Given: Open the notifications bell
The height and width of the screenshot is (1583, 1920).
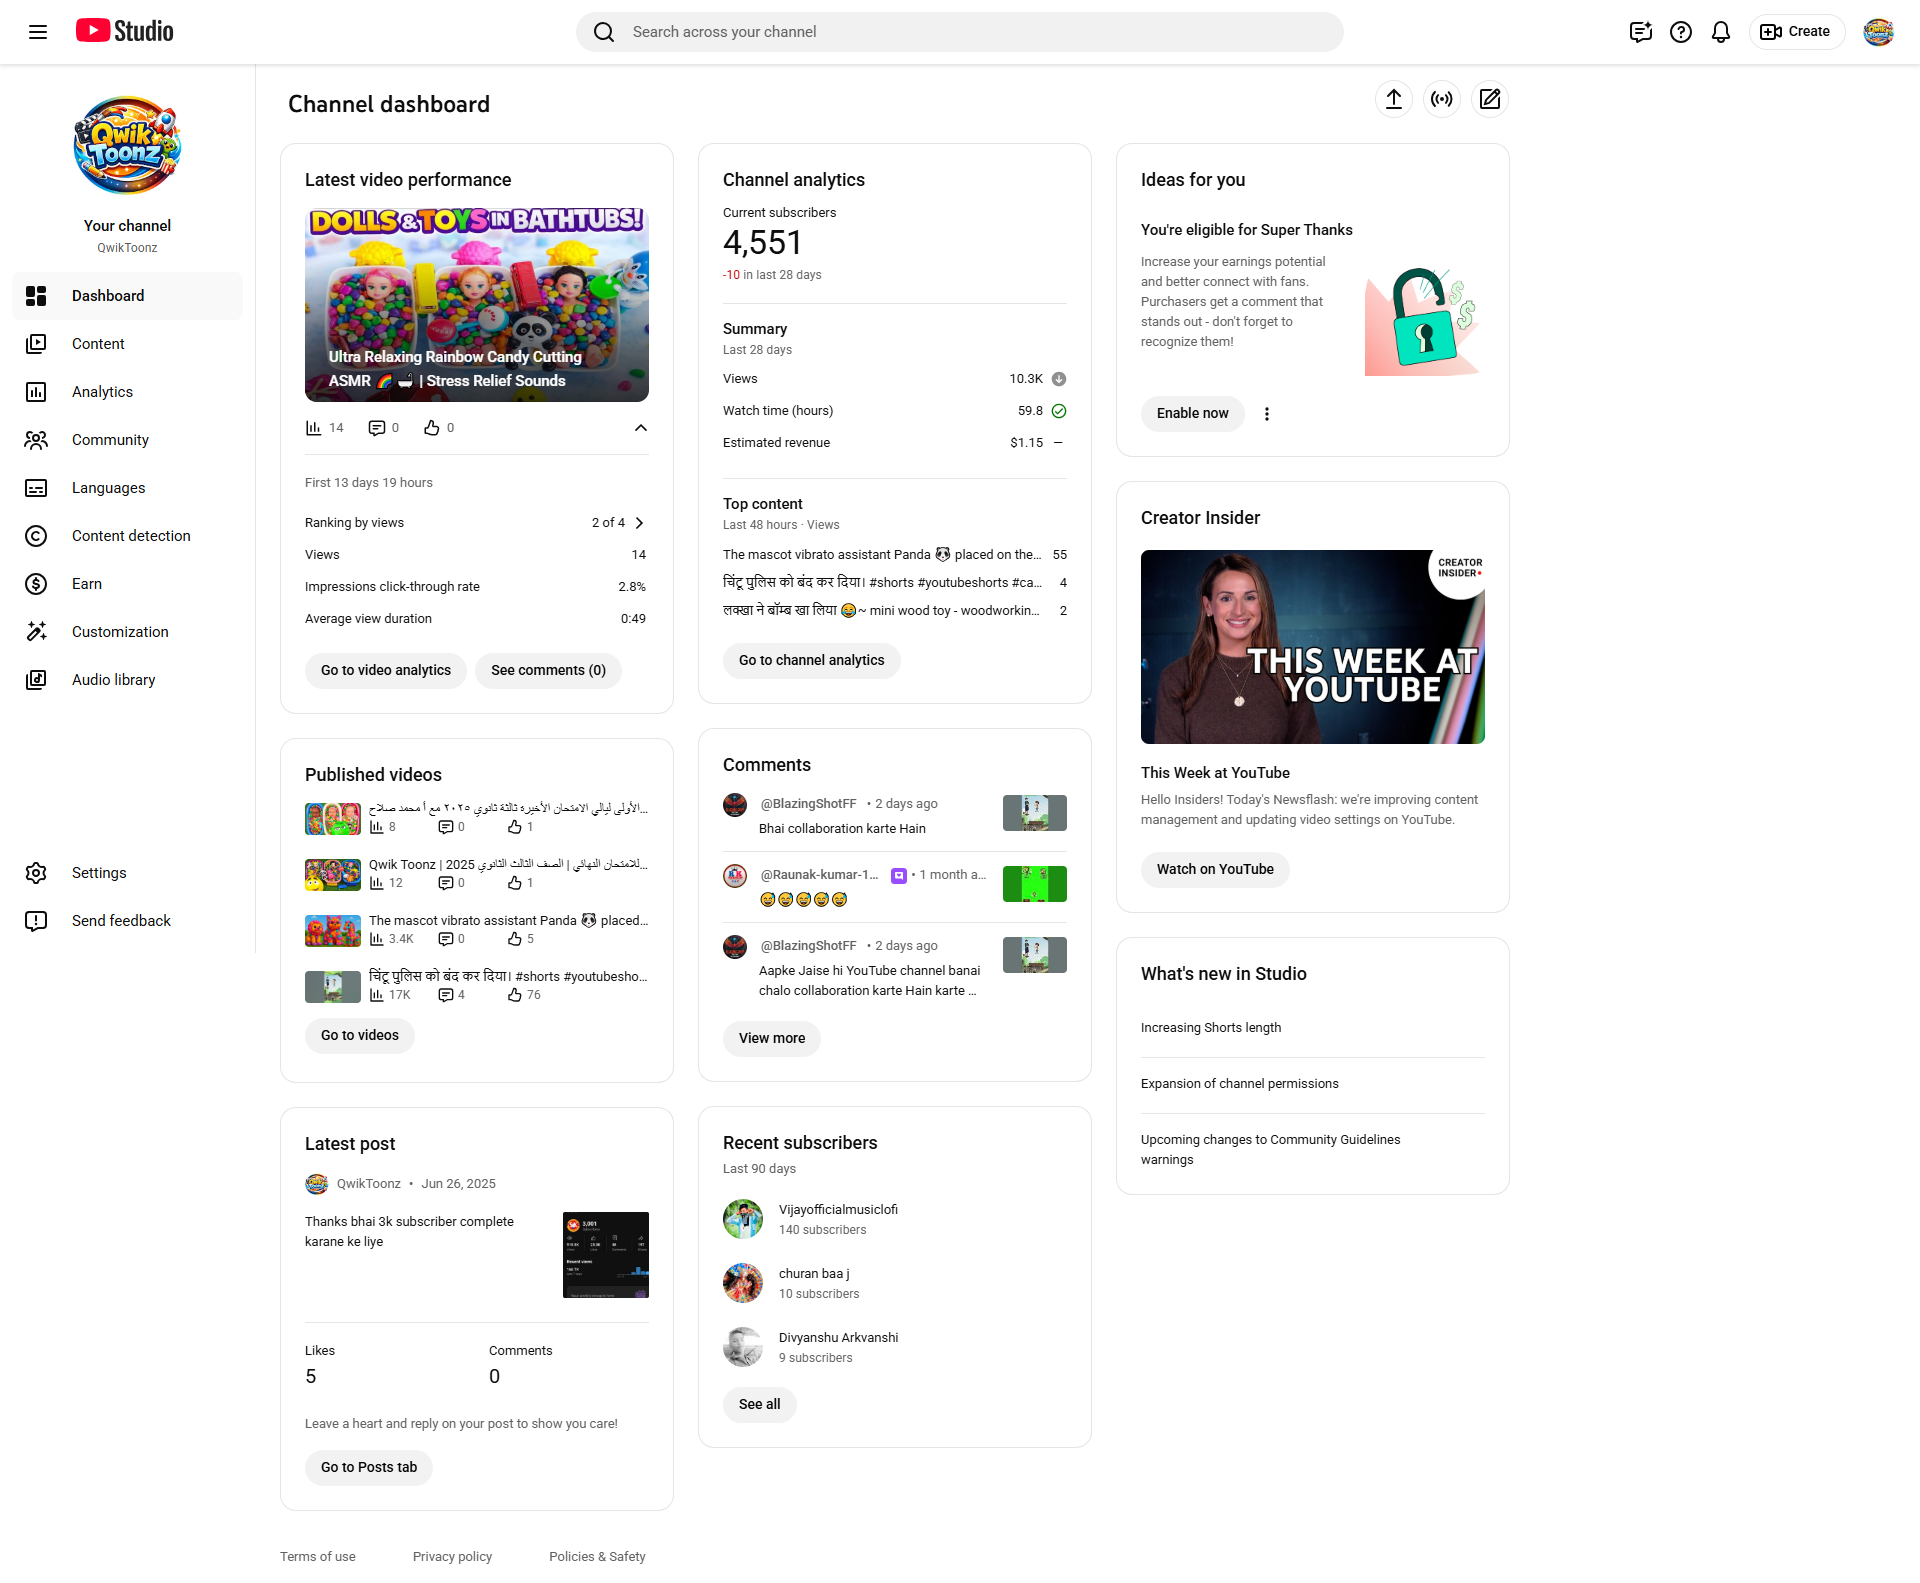Looking at the screenshot, I should [1720, 32].
